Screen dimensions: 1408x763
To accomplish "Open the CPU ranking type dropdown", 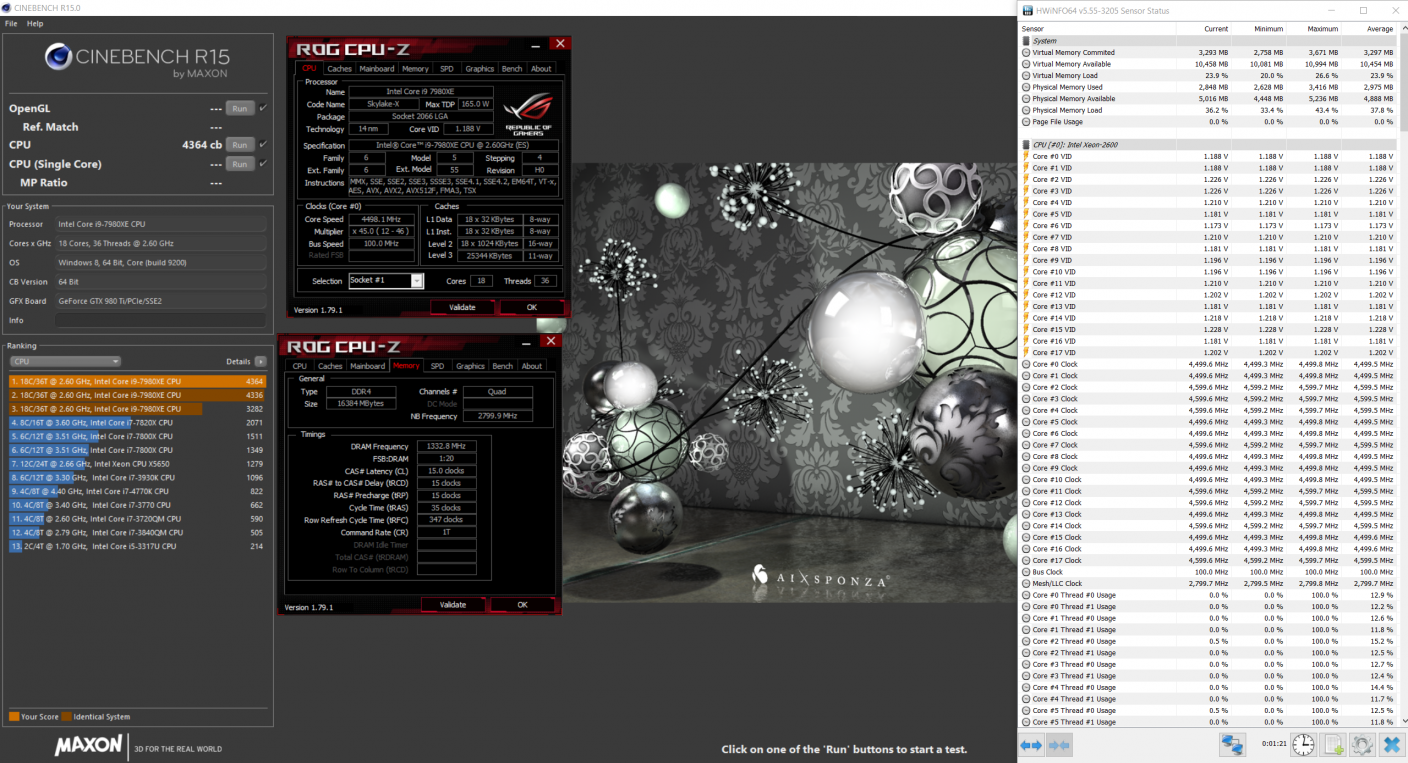I will [x=65, y=361].
